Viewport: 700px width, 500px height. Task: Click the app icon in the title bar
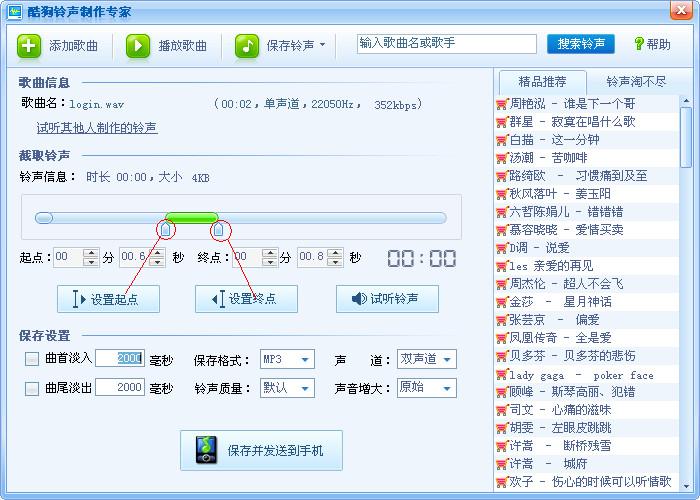click(15, 11)
